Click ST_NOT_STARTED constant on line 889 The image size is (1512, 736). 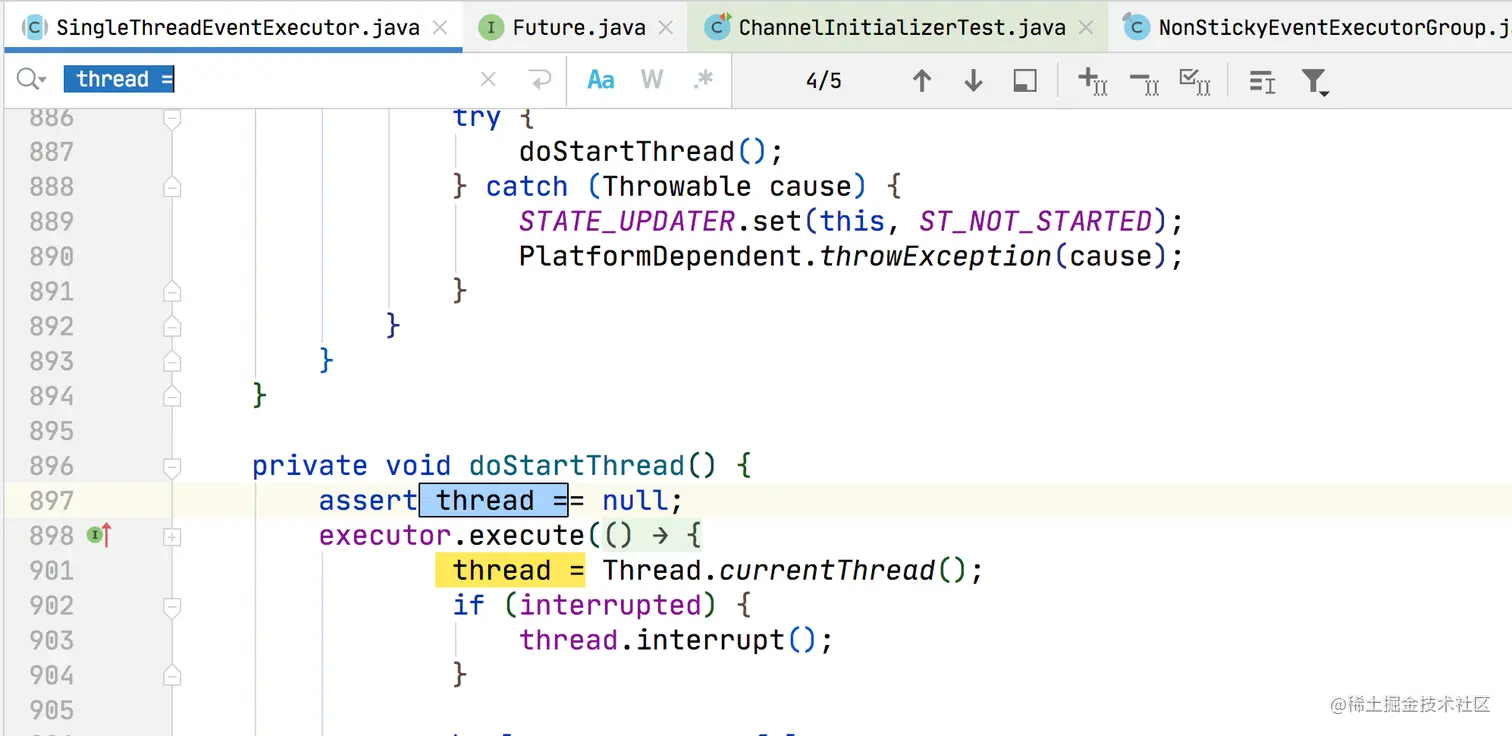click(1036, 221)
